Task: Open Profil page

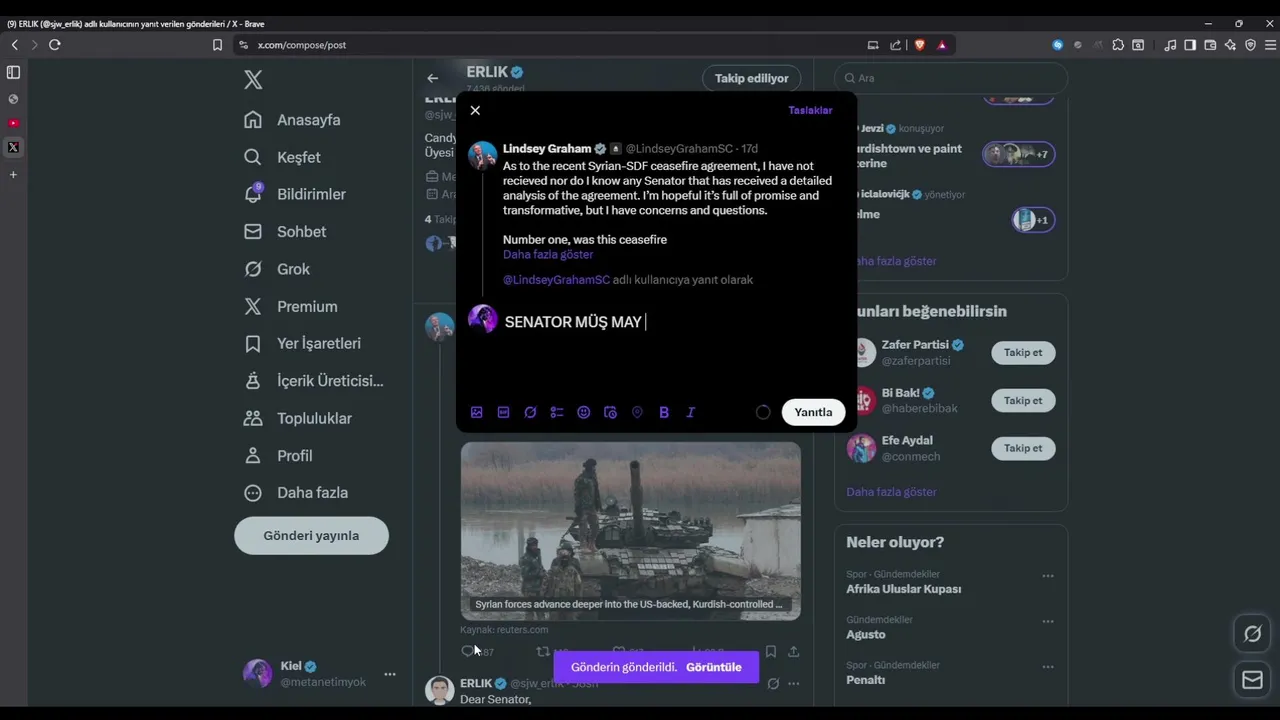Action: tap(279, 456)
